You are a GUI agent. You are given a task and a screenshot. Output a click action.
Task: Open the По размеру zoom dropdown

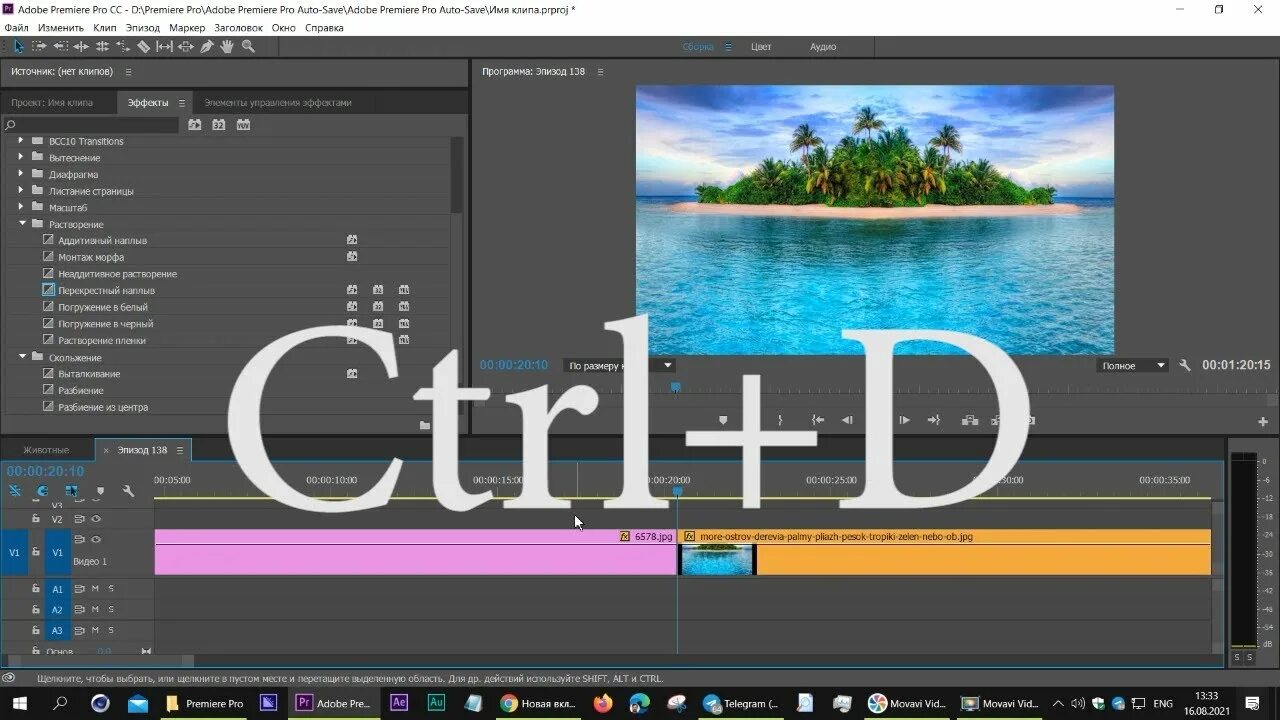(x=620, y=366)
